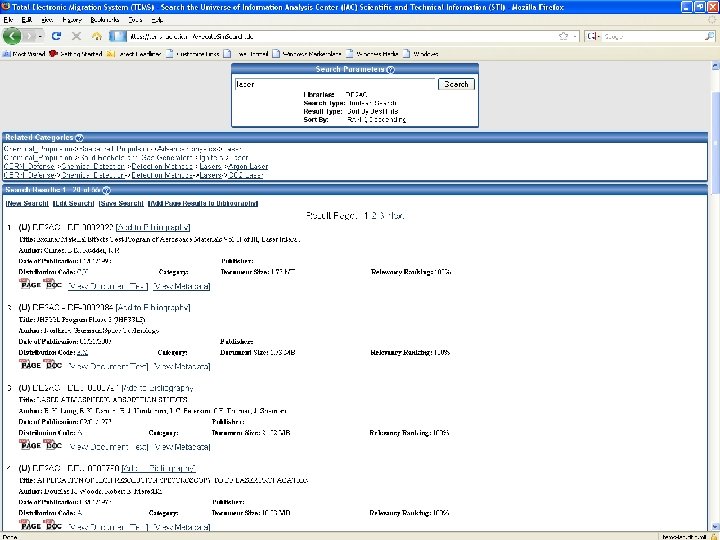
Task: Open the Help menu
Action: 157,20
